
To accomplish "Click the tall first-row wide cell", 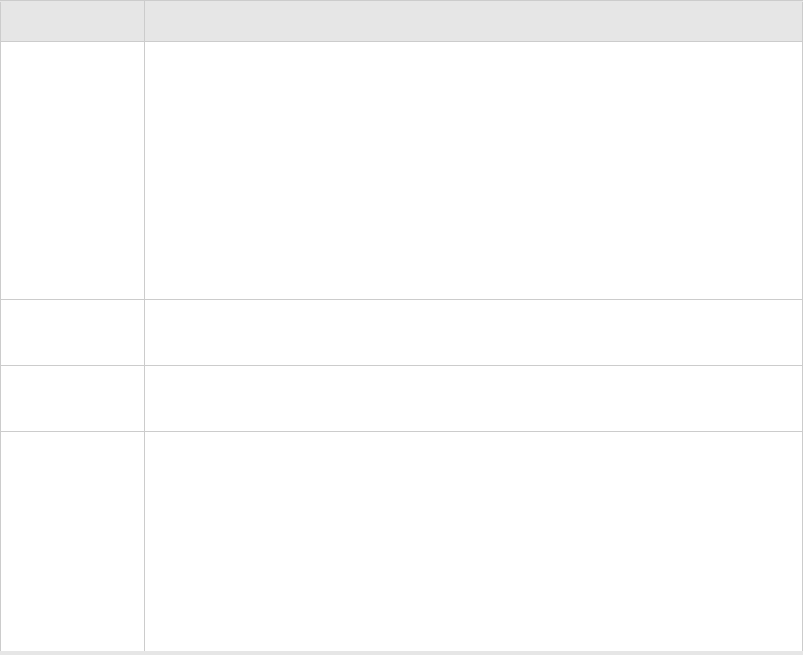I will coord(473,171).
